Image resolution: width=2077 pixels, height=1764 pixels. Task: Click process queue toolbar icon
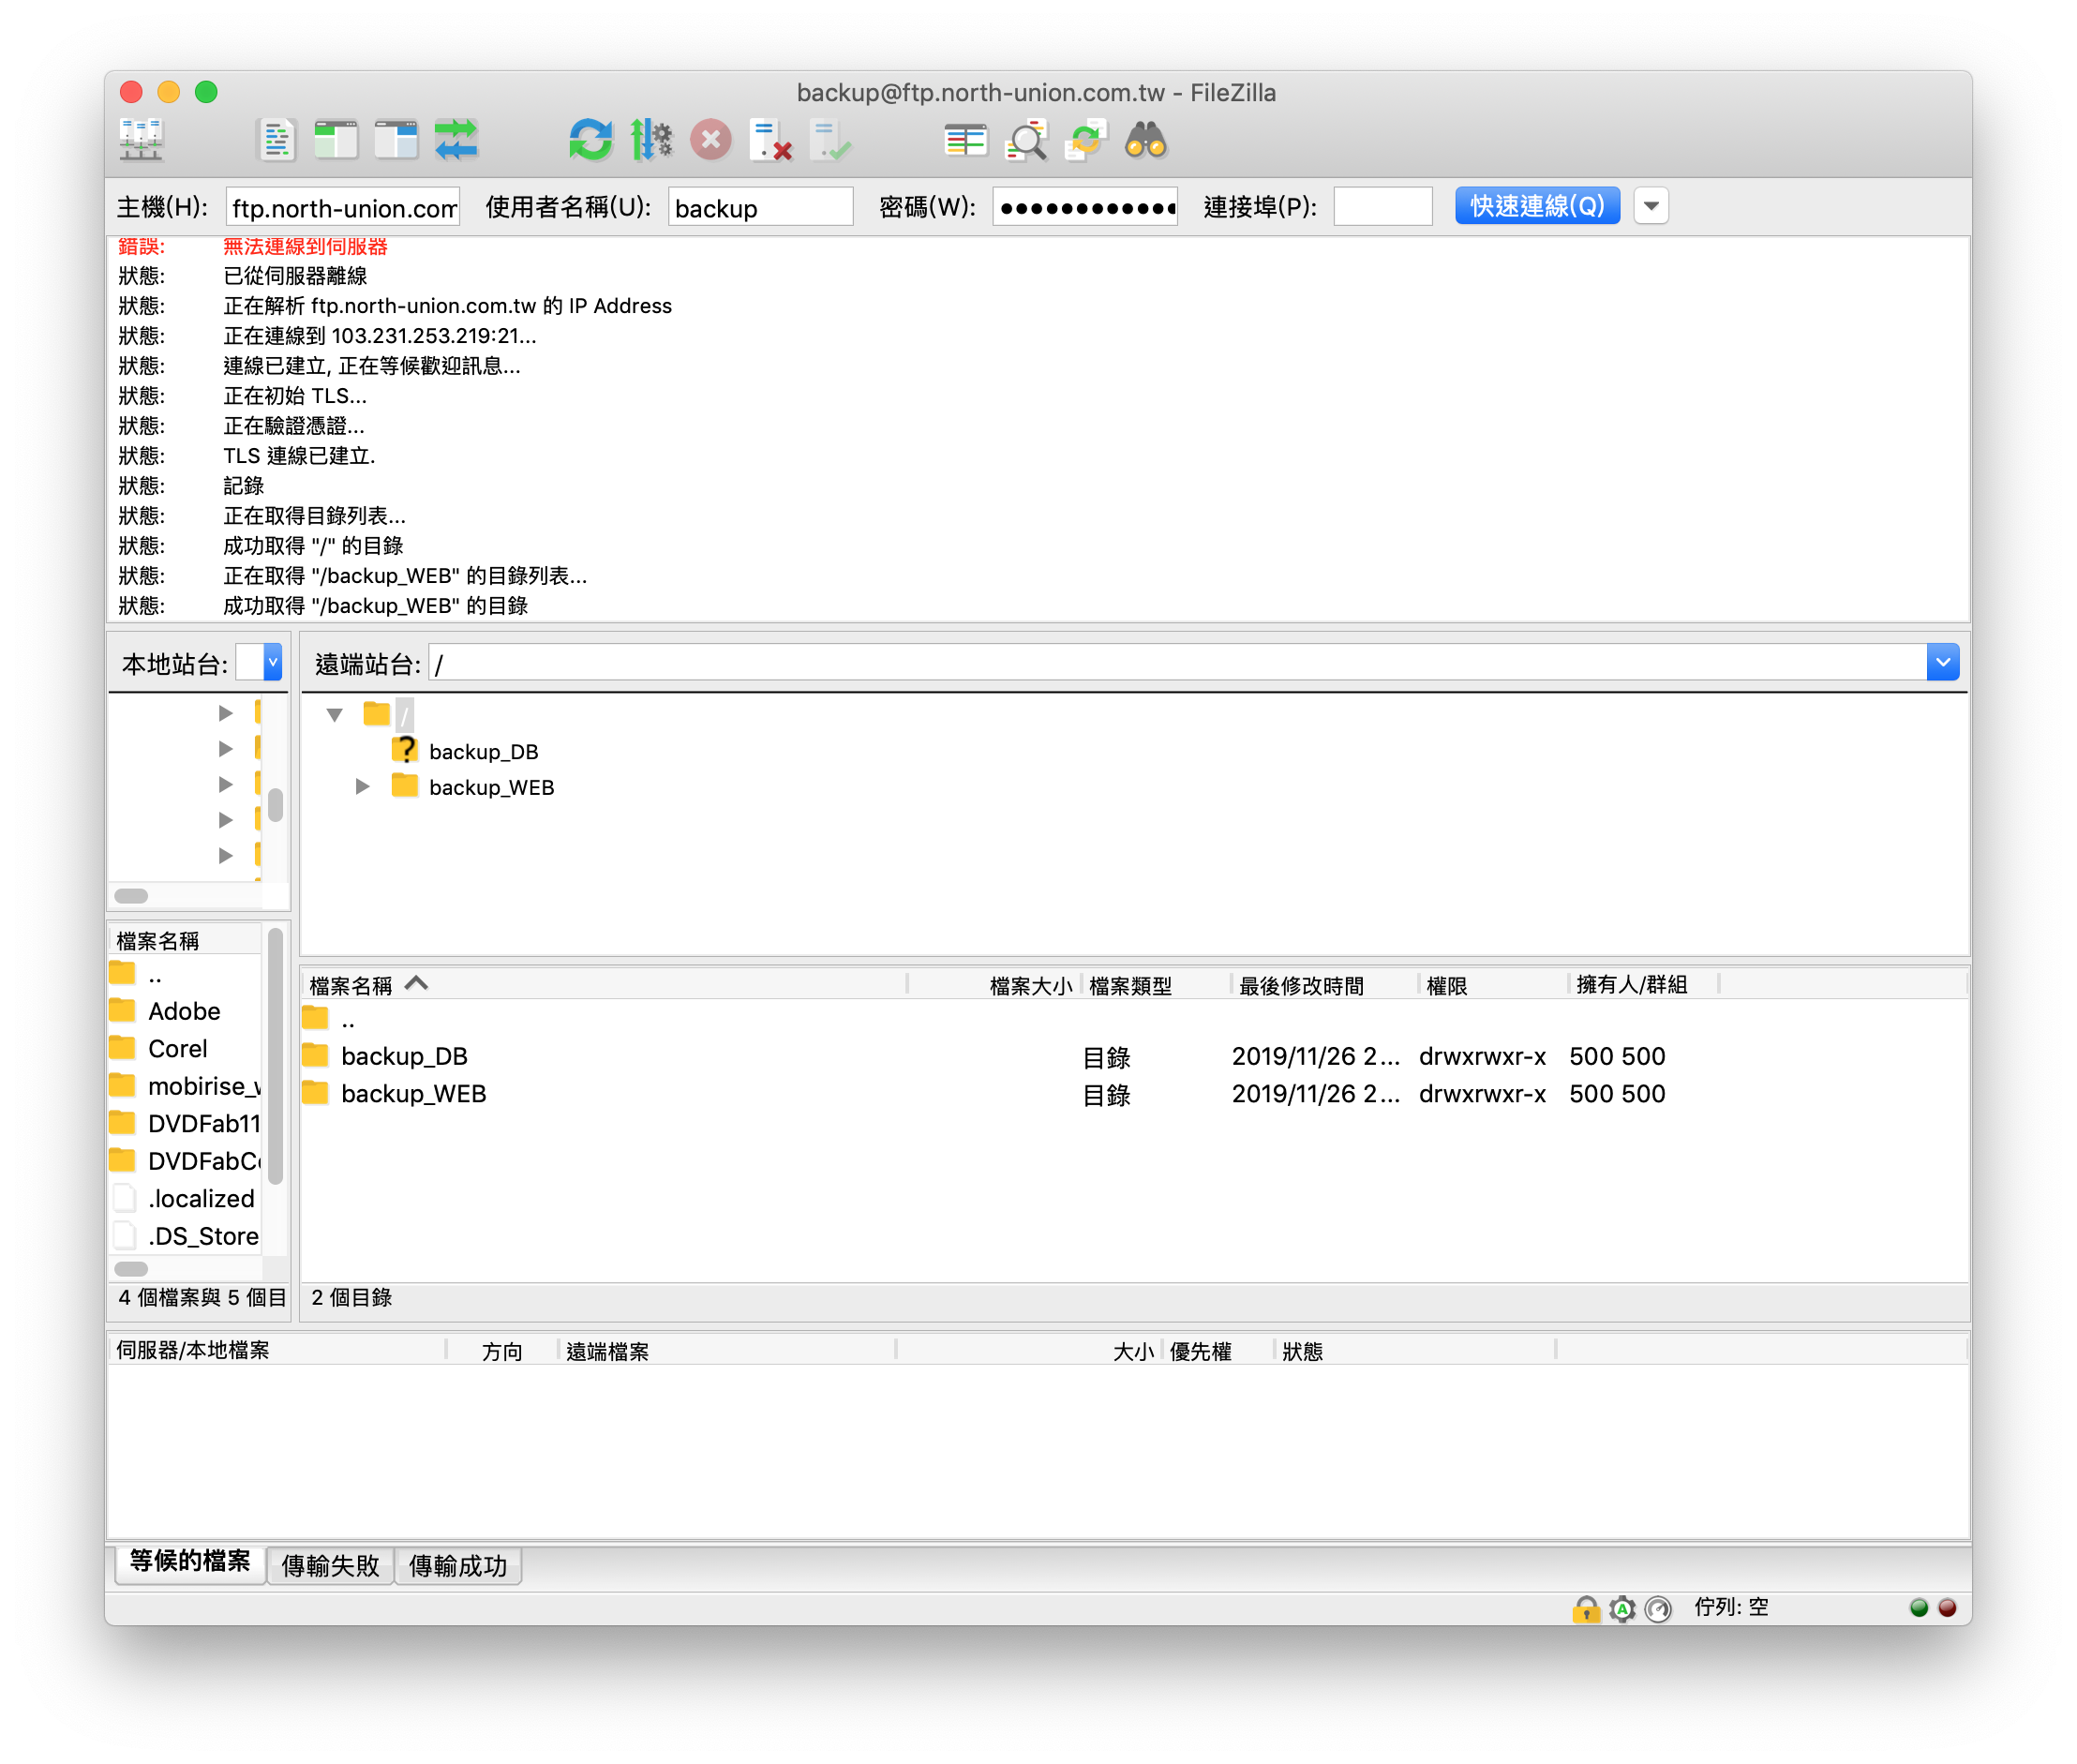click(651, 140)
